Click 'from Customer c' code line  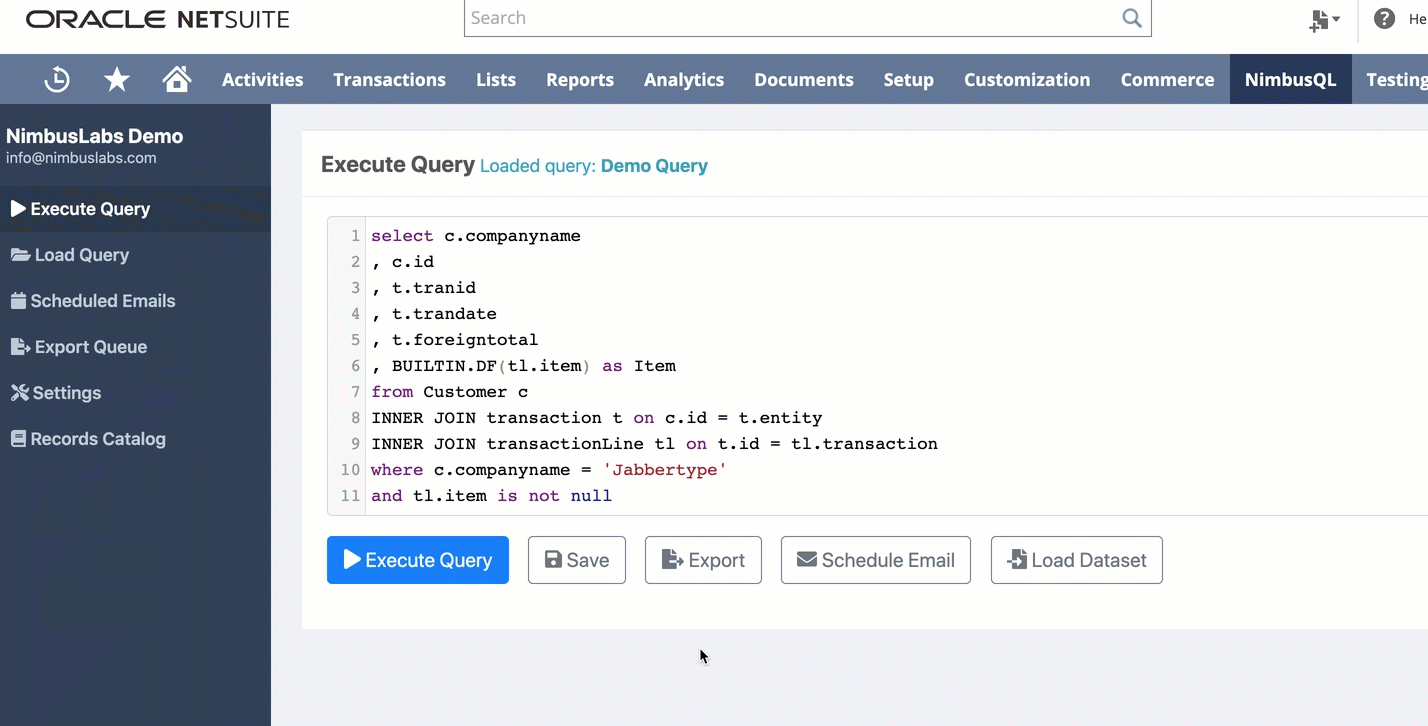click(450, 392)
